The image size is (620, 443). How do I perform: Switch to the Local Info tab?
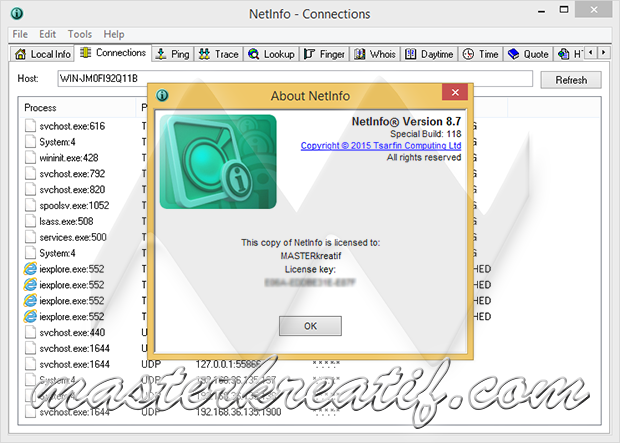pos(42,54)
